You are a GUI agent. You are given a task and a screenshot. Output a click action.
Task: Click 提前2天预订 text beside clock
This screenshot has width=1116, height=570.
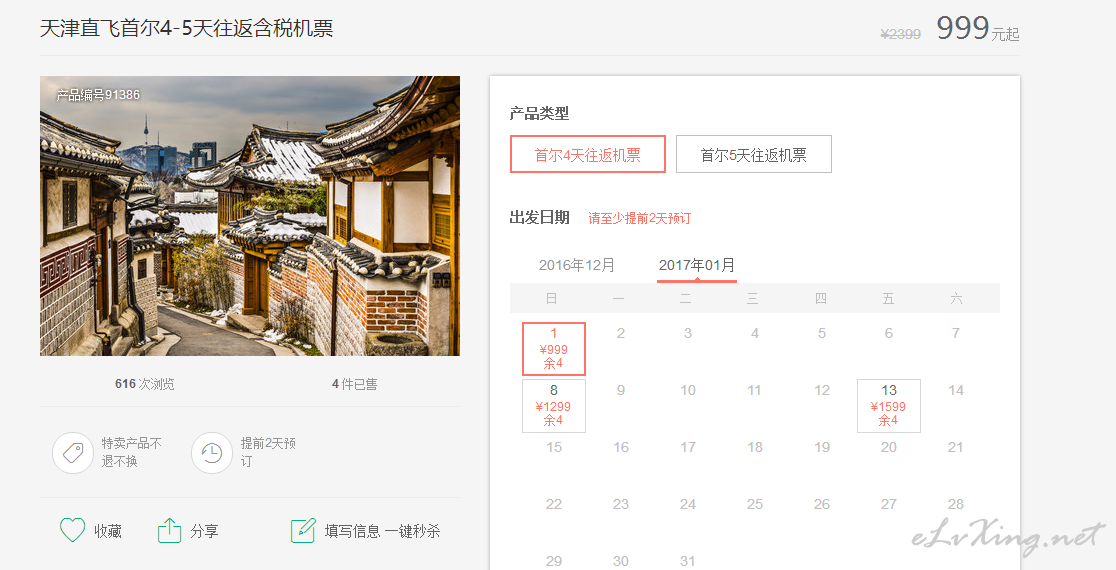tap(268, 453)
